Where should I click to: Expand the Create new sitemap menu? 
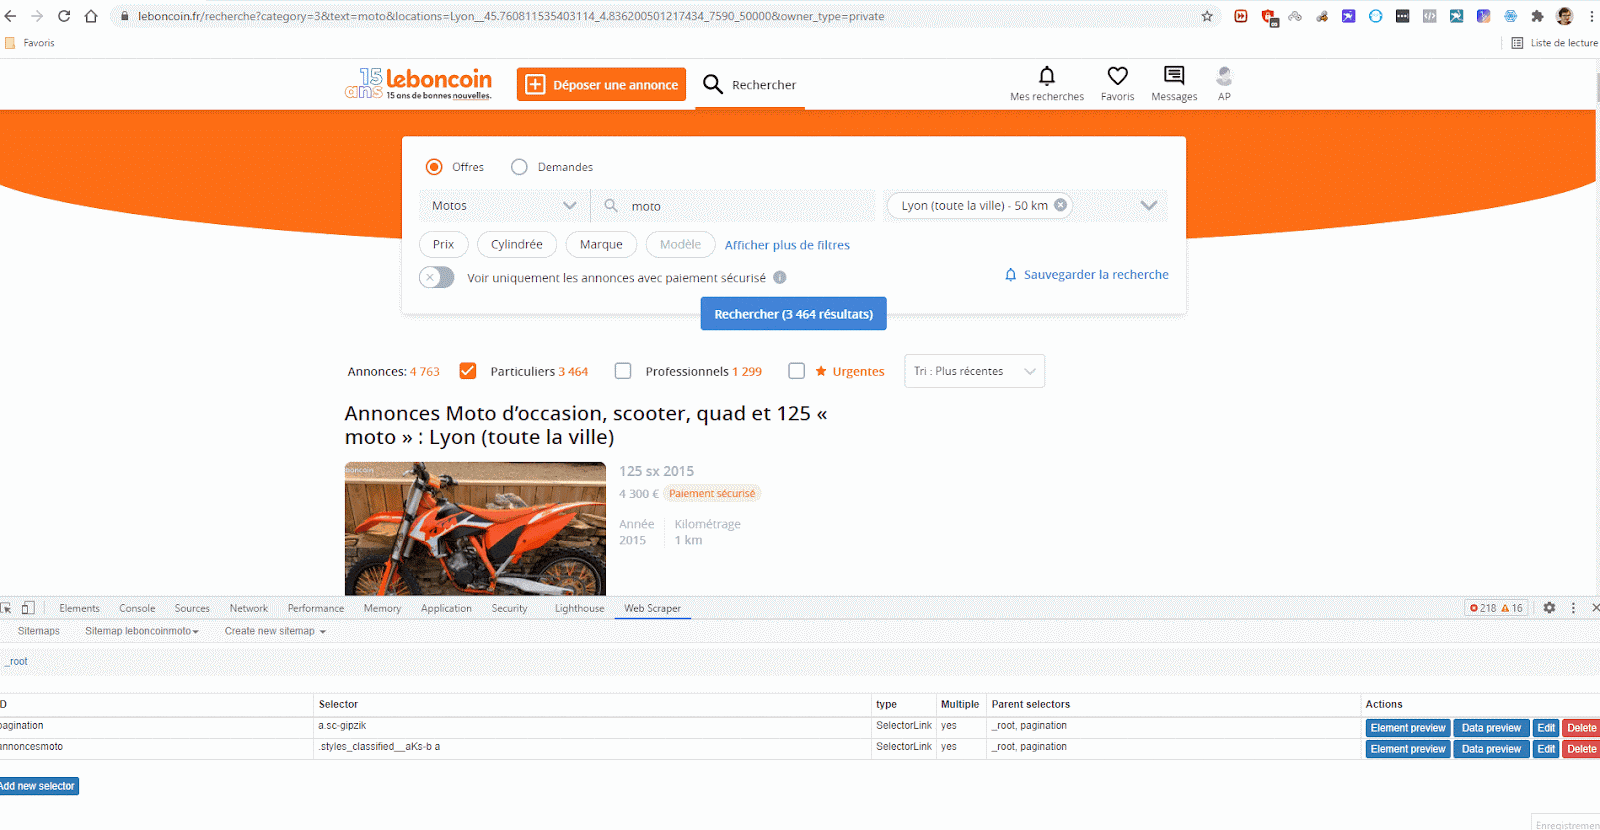(x=275, y=631)
